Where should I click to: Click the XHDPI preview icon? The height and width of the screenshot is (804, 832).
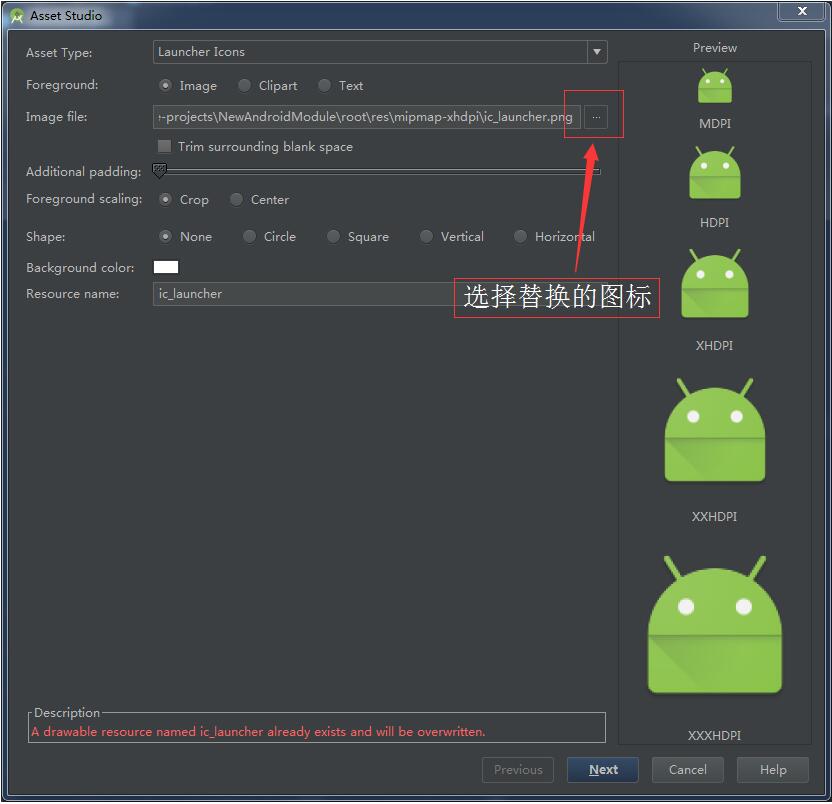(715, 283)
